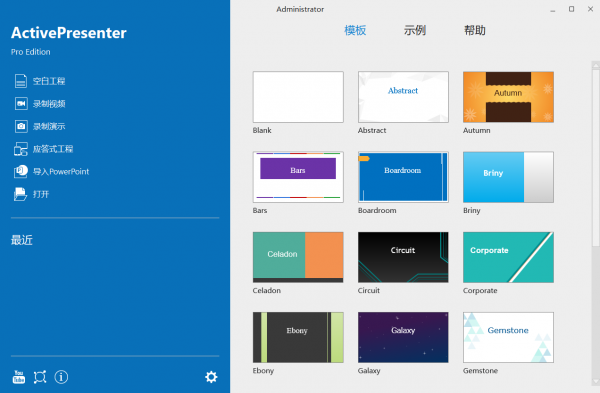600x393 pixels.
Task: Switch to the 帮助 help tab
Action: [475, 30]
